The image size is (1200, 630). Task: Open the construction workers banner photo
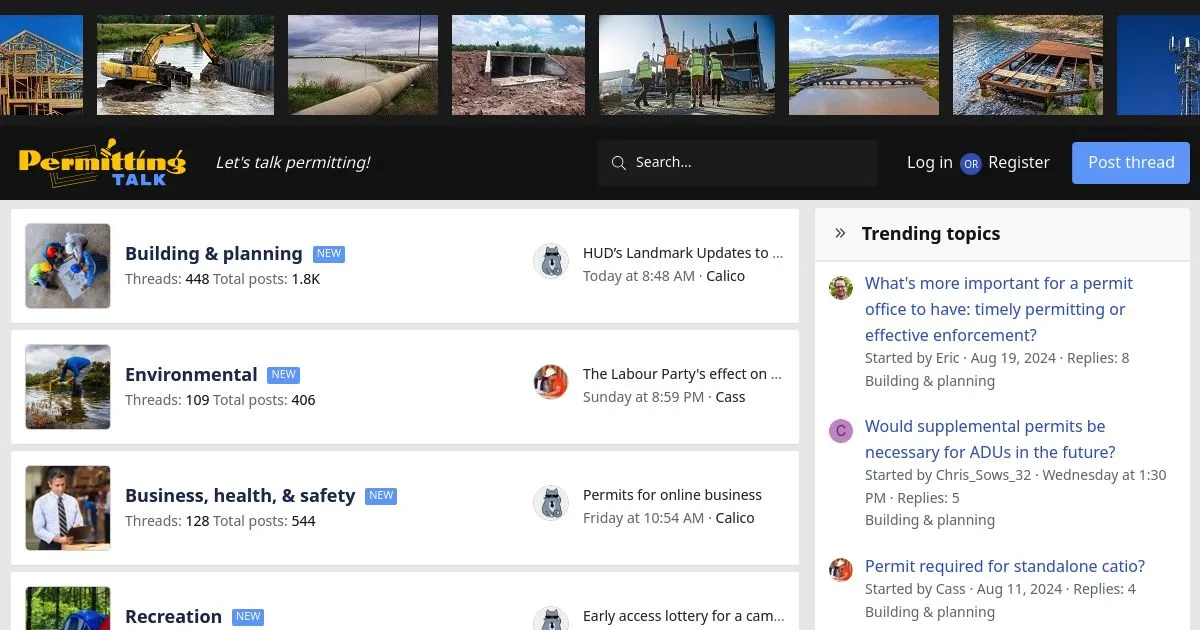(687, 65)
